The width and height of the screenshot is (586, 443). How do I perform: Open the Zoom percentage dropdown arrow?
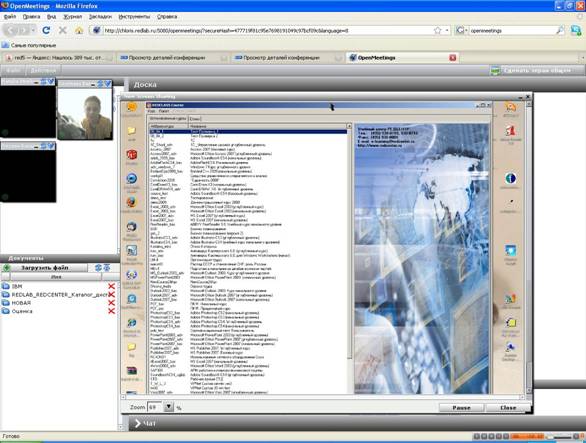(x=169, y=407)
